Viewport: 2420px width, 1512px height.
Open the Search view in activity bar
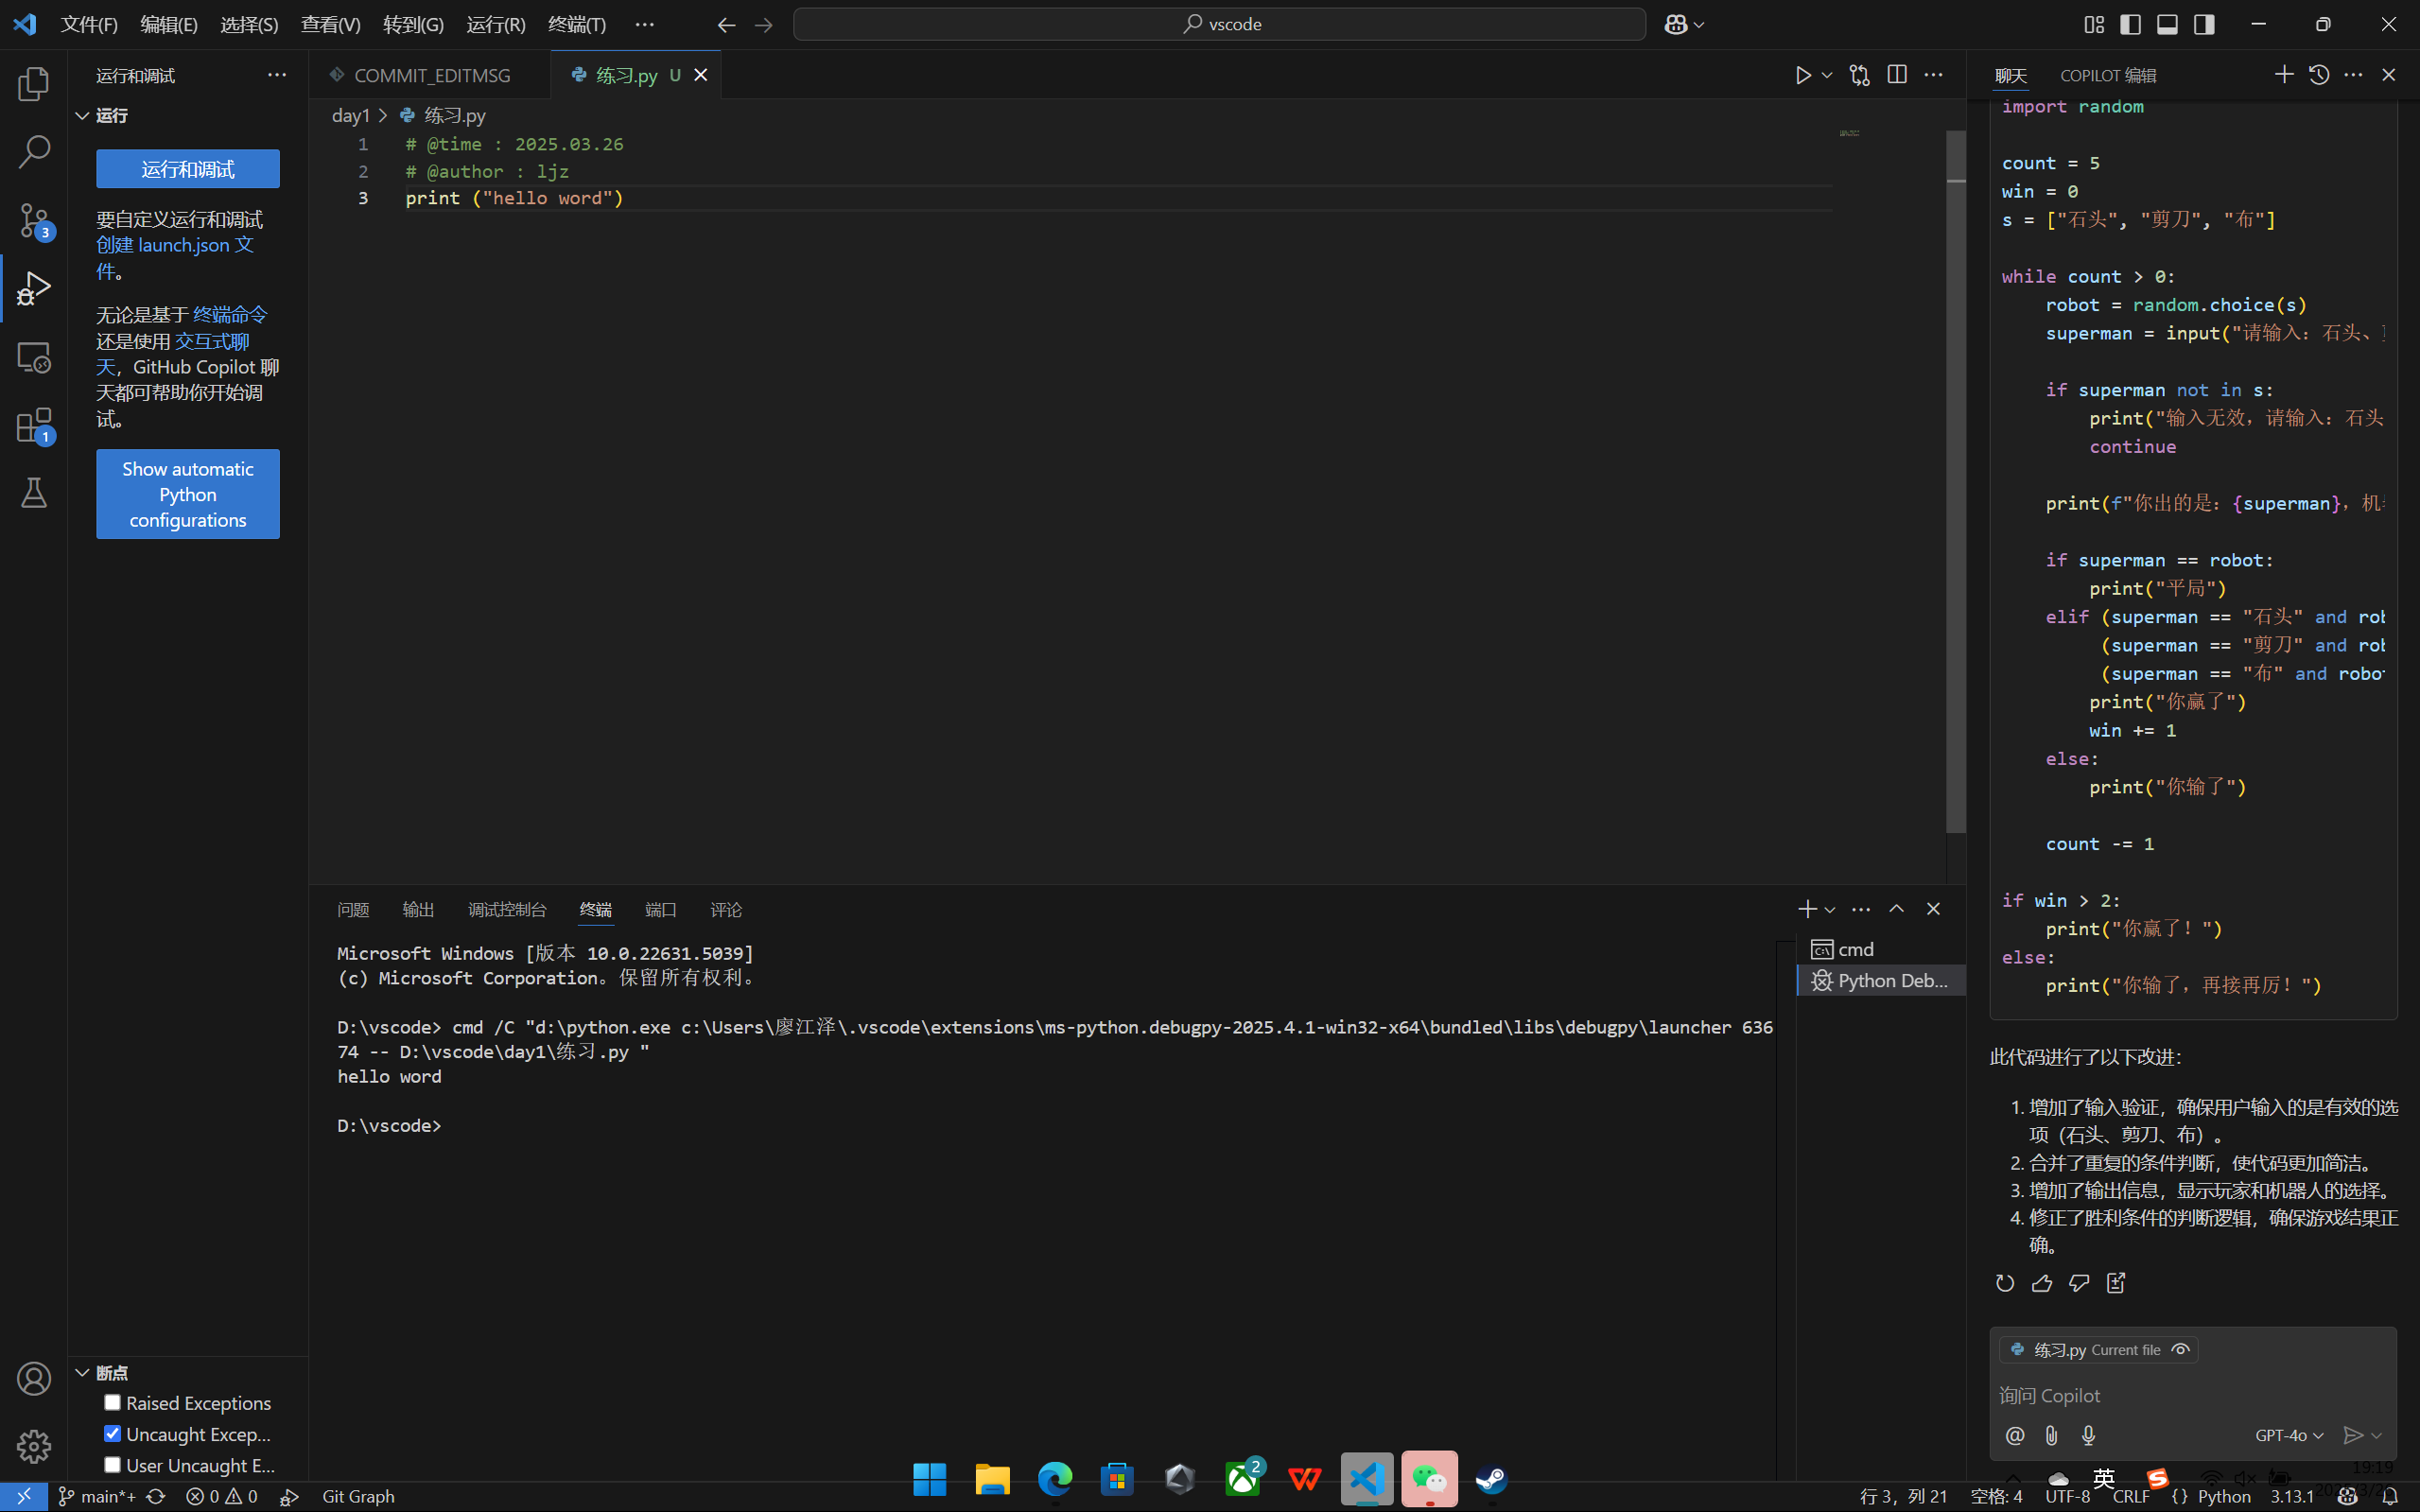coord(33,152)
